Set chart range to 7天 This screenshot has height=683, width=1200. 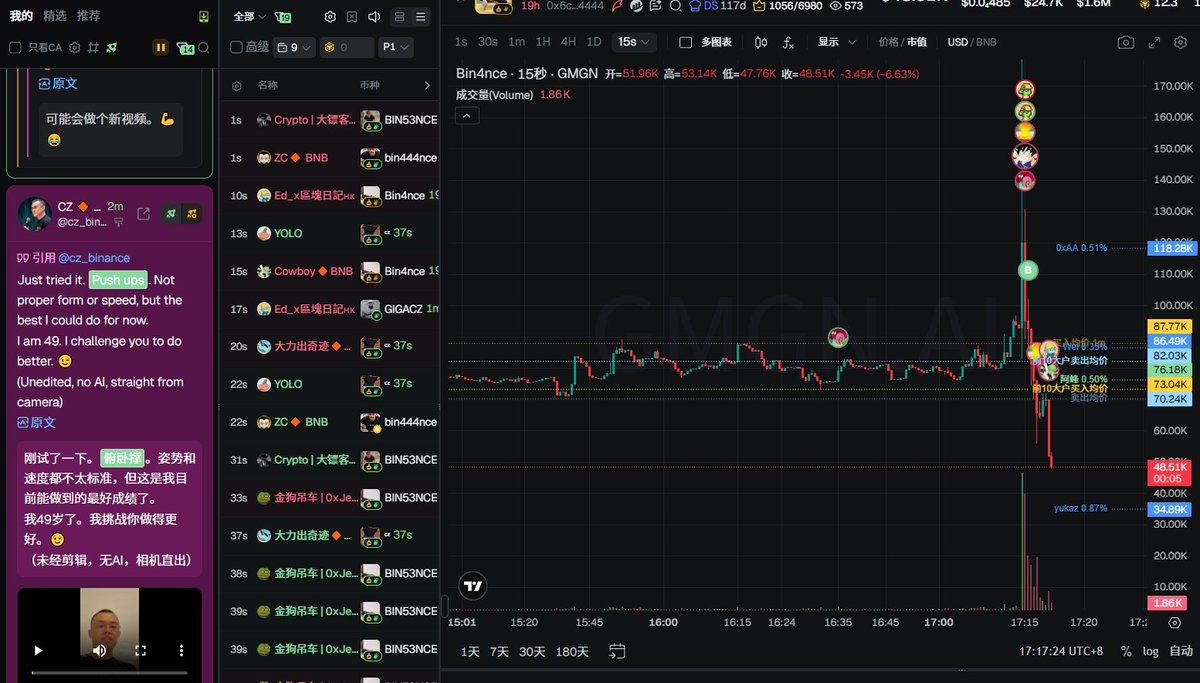(x=499, y=651)
